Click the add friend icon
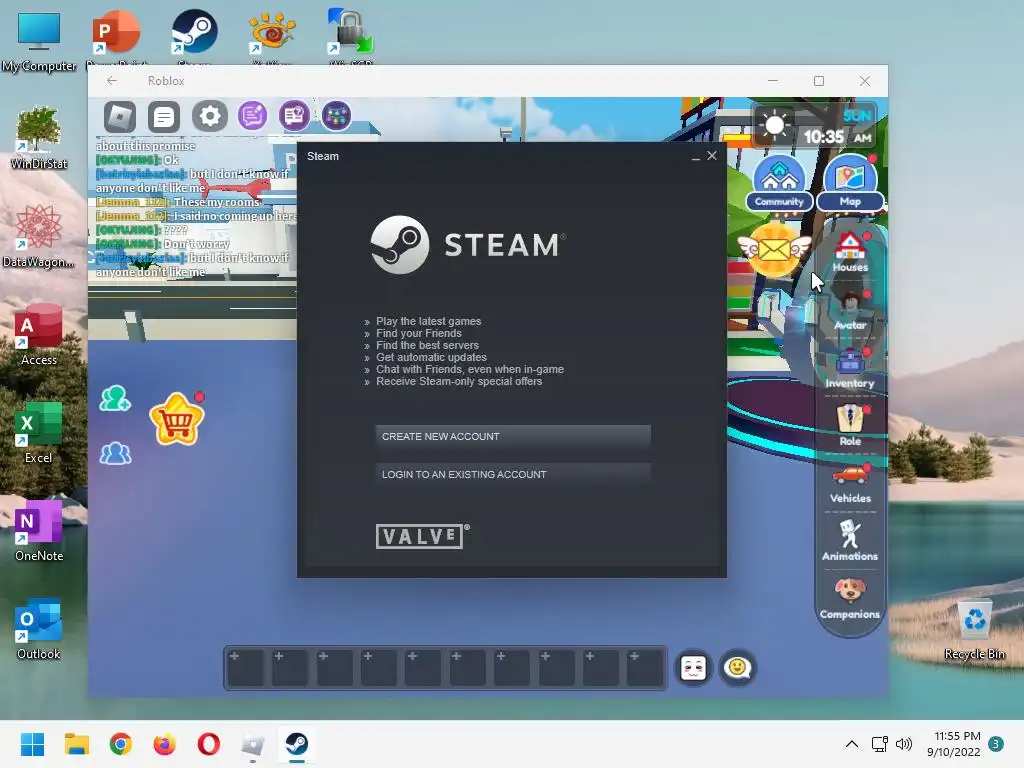 point(115,398)
